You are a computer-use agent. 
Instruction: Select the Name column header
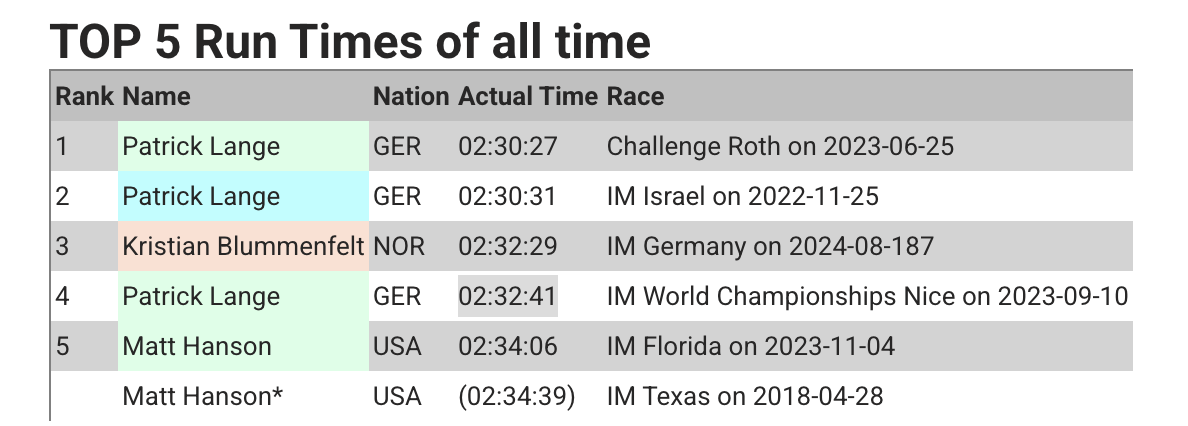[x=156, y=97]
